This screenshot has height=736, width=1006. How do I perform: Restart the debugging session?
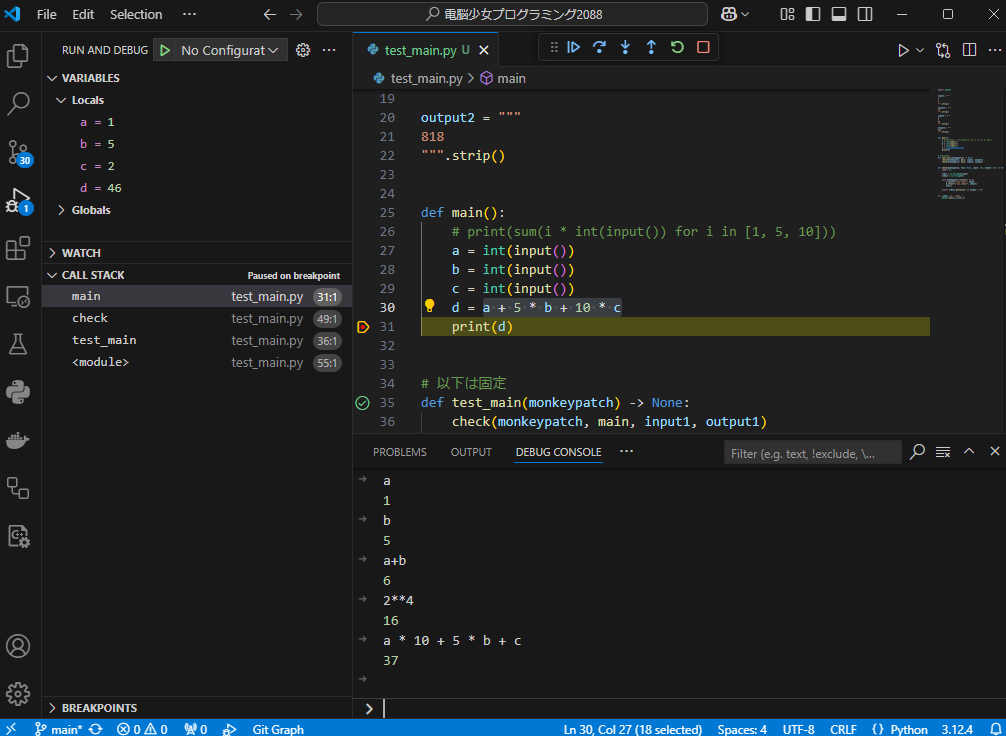677,47
